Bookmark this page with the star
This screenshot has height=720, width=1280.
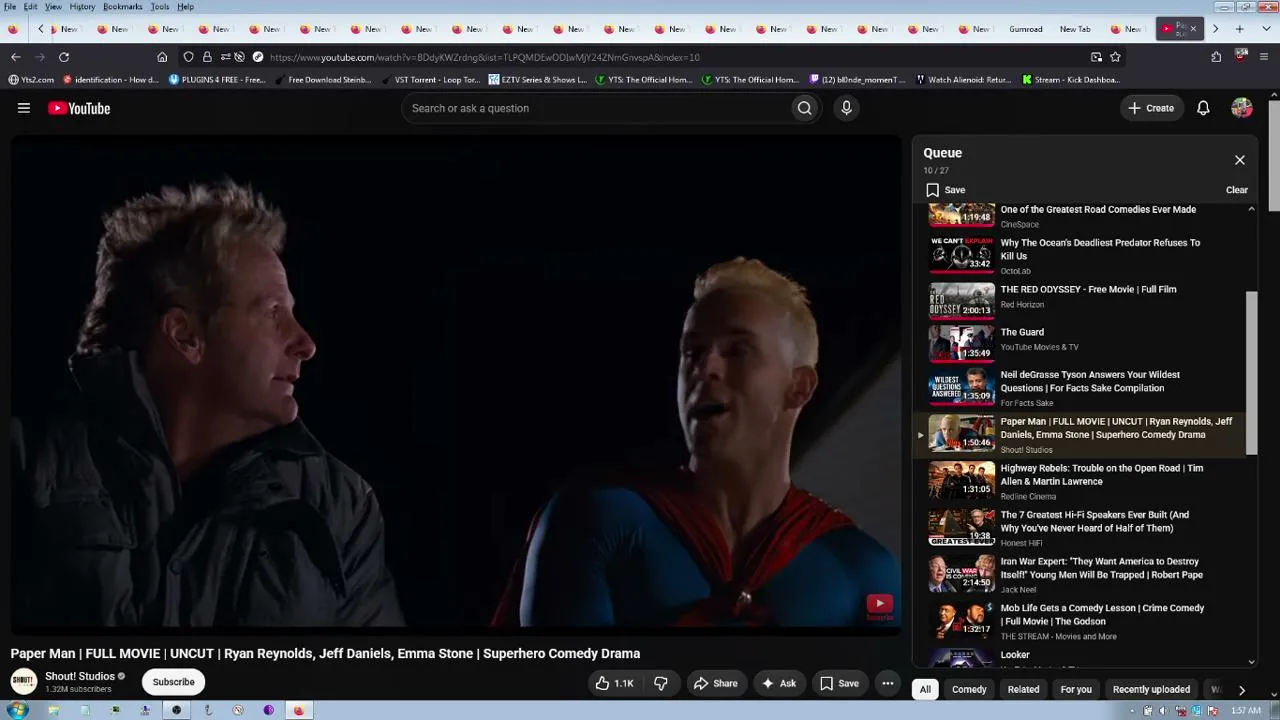coord(1115,57)
